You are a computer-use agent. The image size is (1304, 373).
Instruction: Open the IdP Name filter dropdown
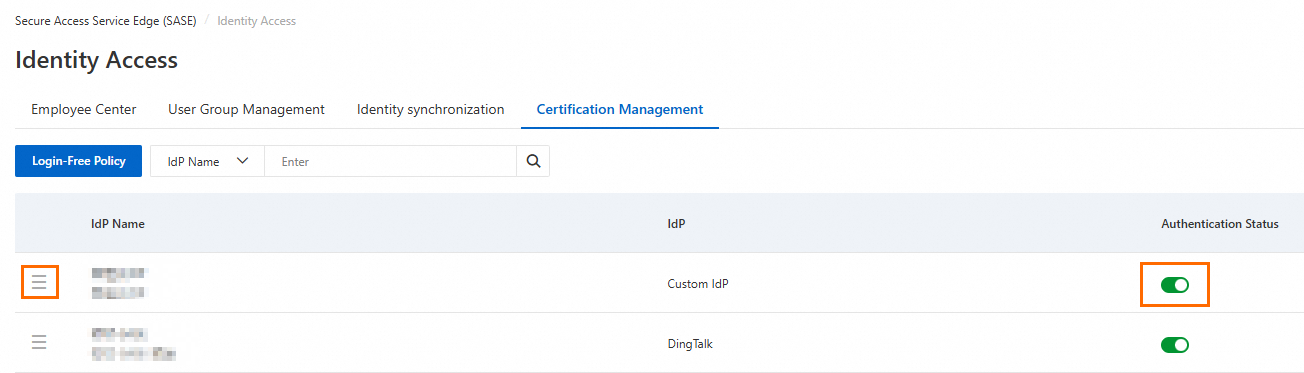coord(207,161)
